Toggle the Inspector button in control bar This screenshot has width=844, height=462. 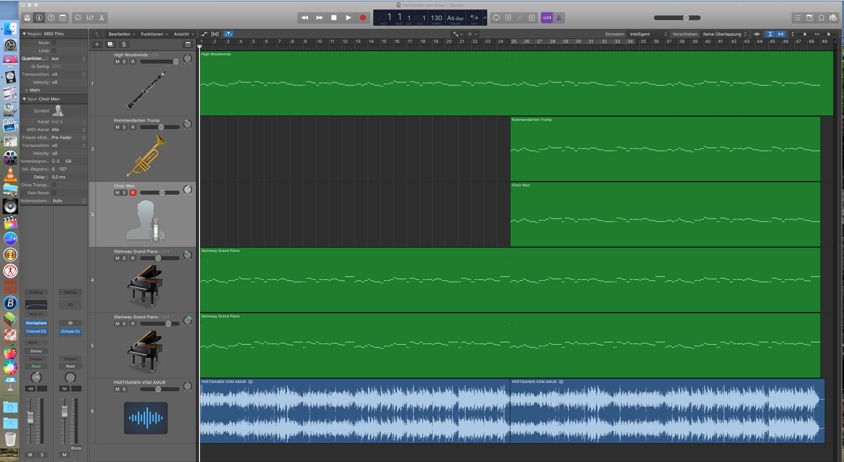[39, 18]
